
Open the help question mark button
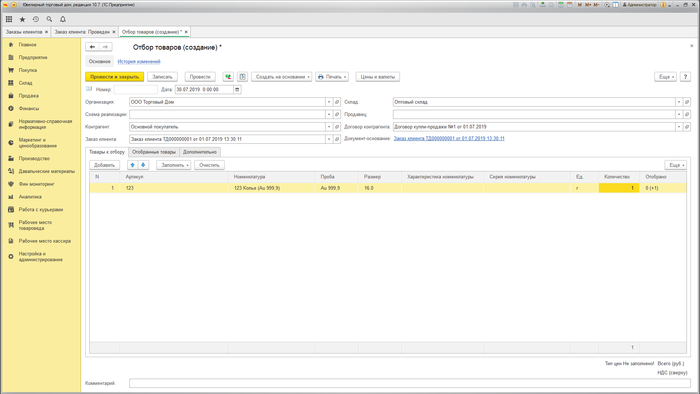point(685,77)
